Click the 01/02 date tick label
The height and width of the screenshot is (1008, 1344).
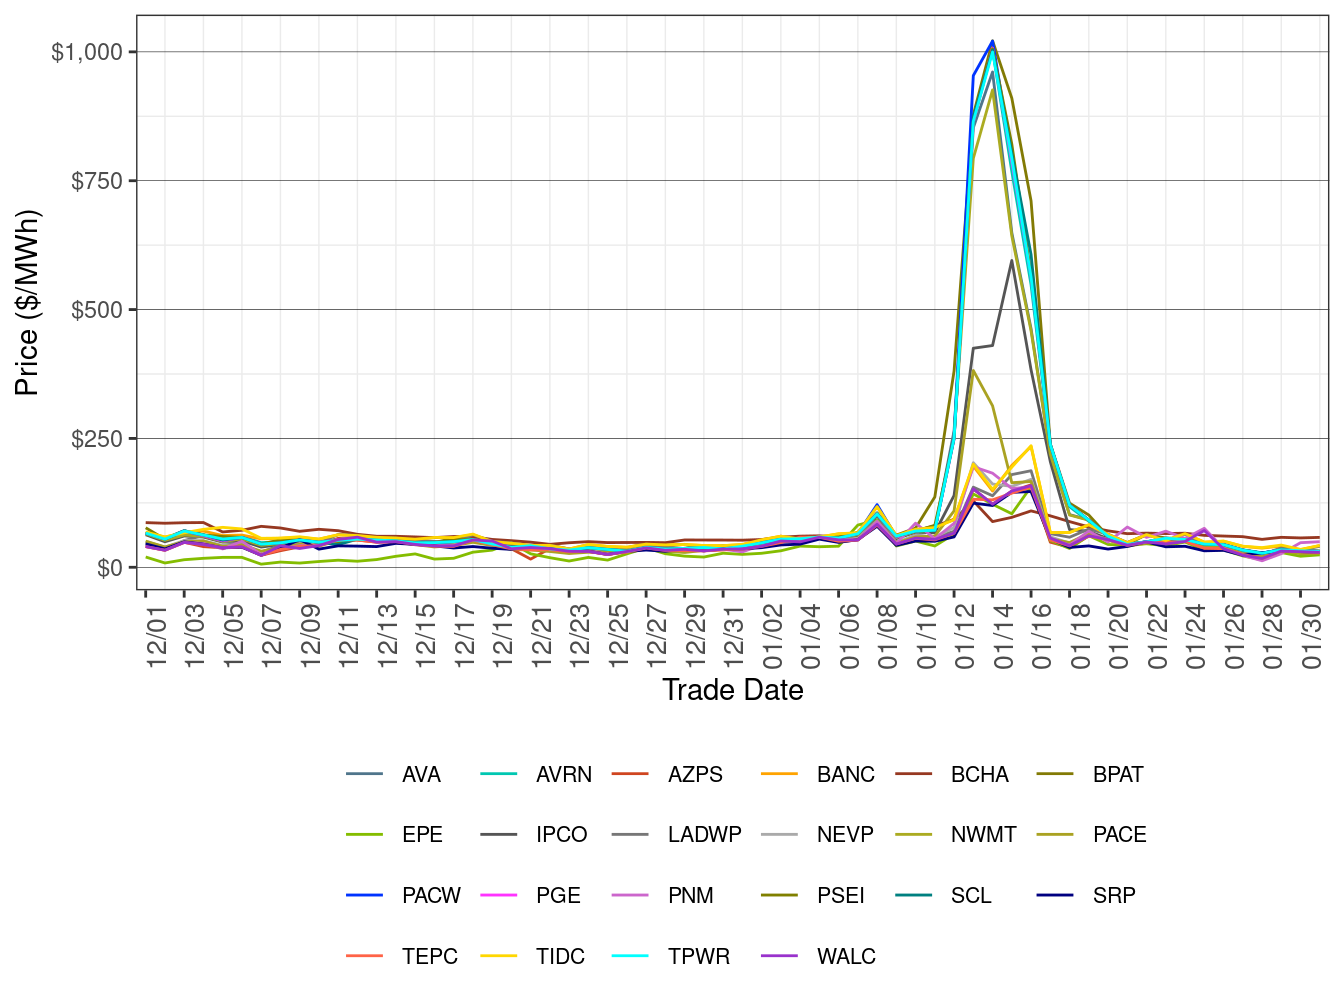click(772, 634)
